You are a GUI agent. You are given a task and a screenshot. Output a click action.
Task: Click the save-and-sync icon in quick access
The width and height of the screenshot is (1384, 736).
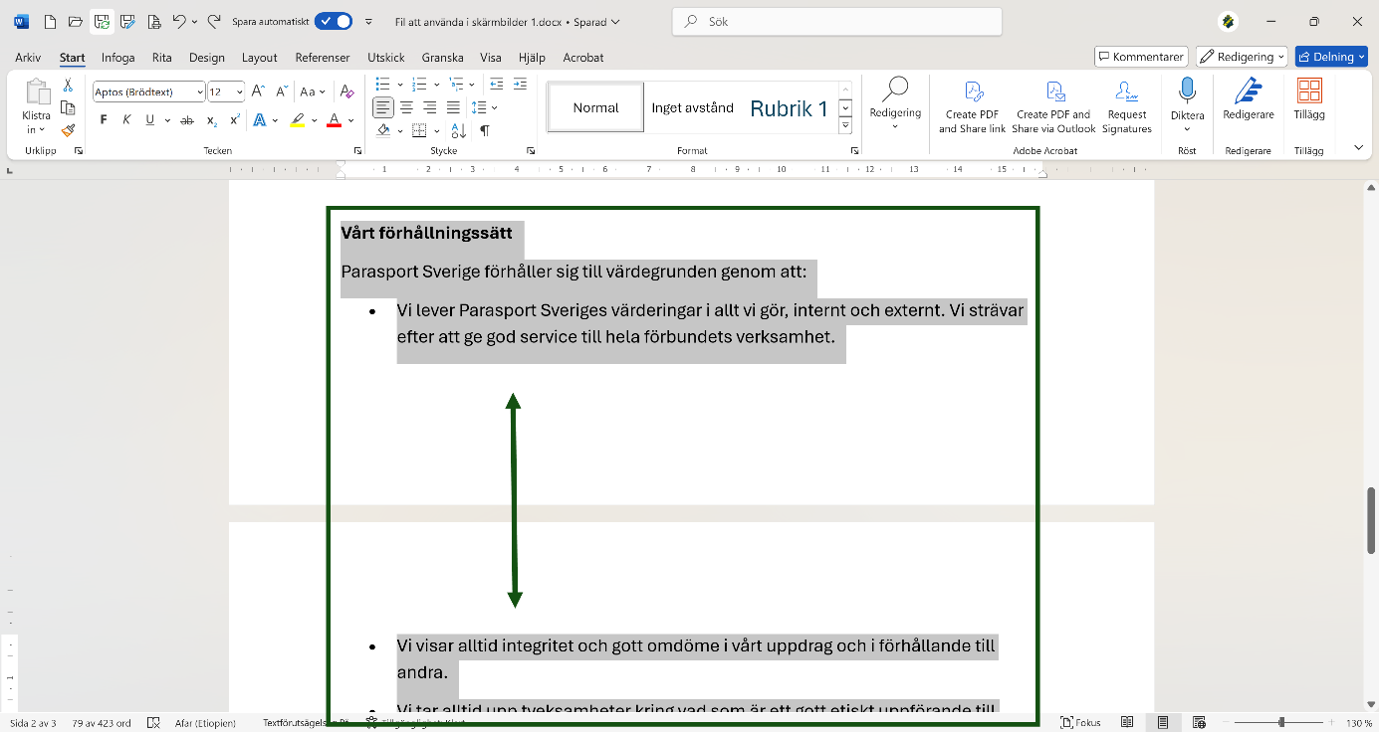click(101, 21)
